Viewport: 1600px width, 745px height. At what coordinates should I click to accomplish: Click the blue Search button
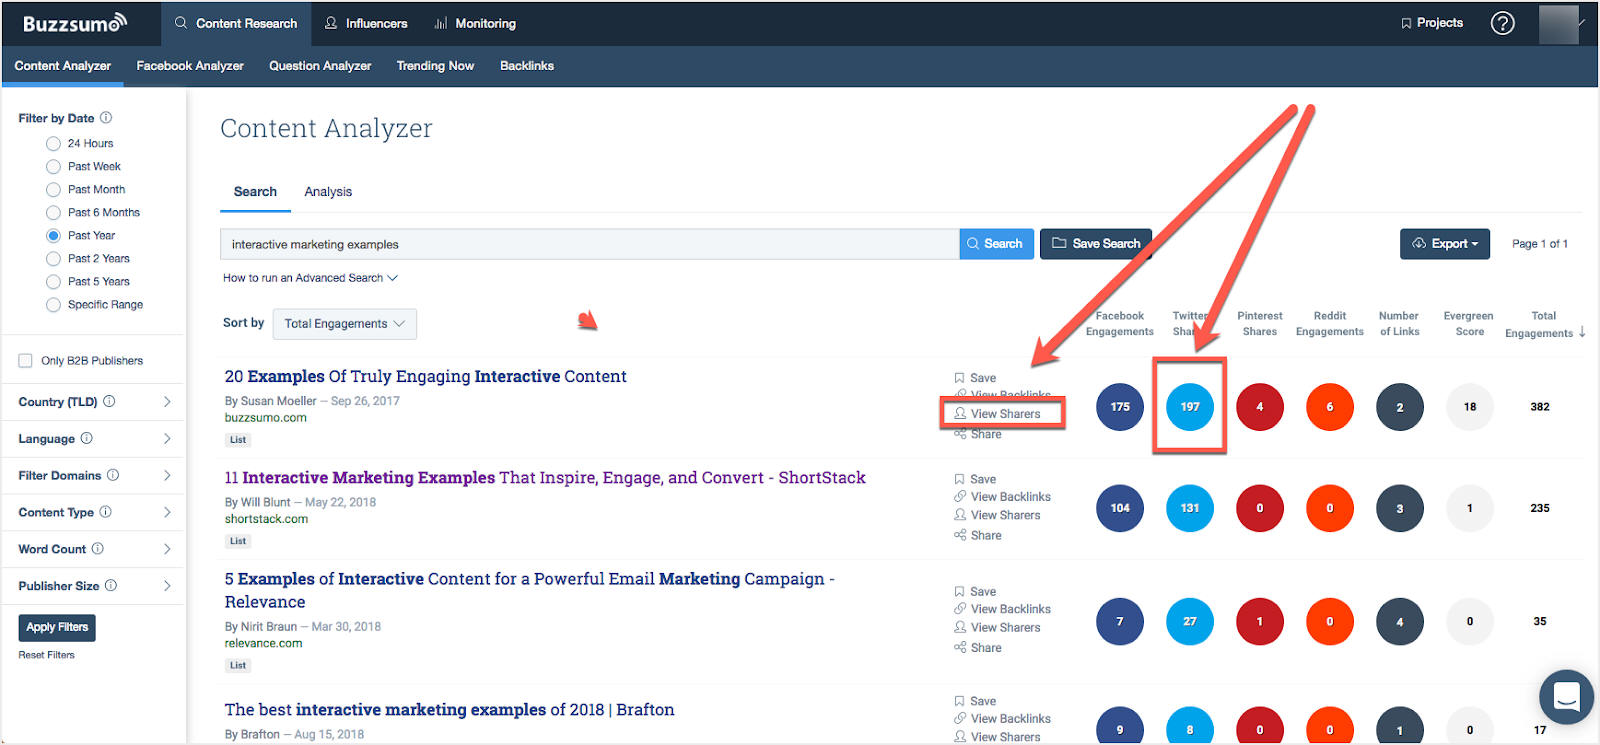click(x=997, y=243)
